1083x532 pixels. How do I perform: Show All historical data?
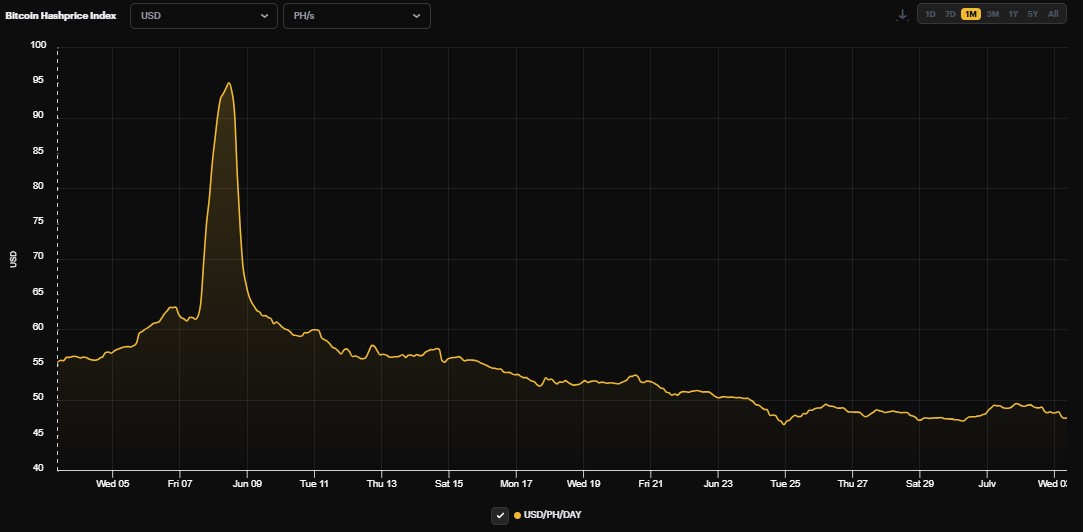point(1053,14)
